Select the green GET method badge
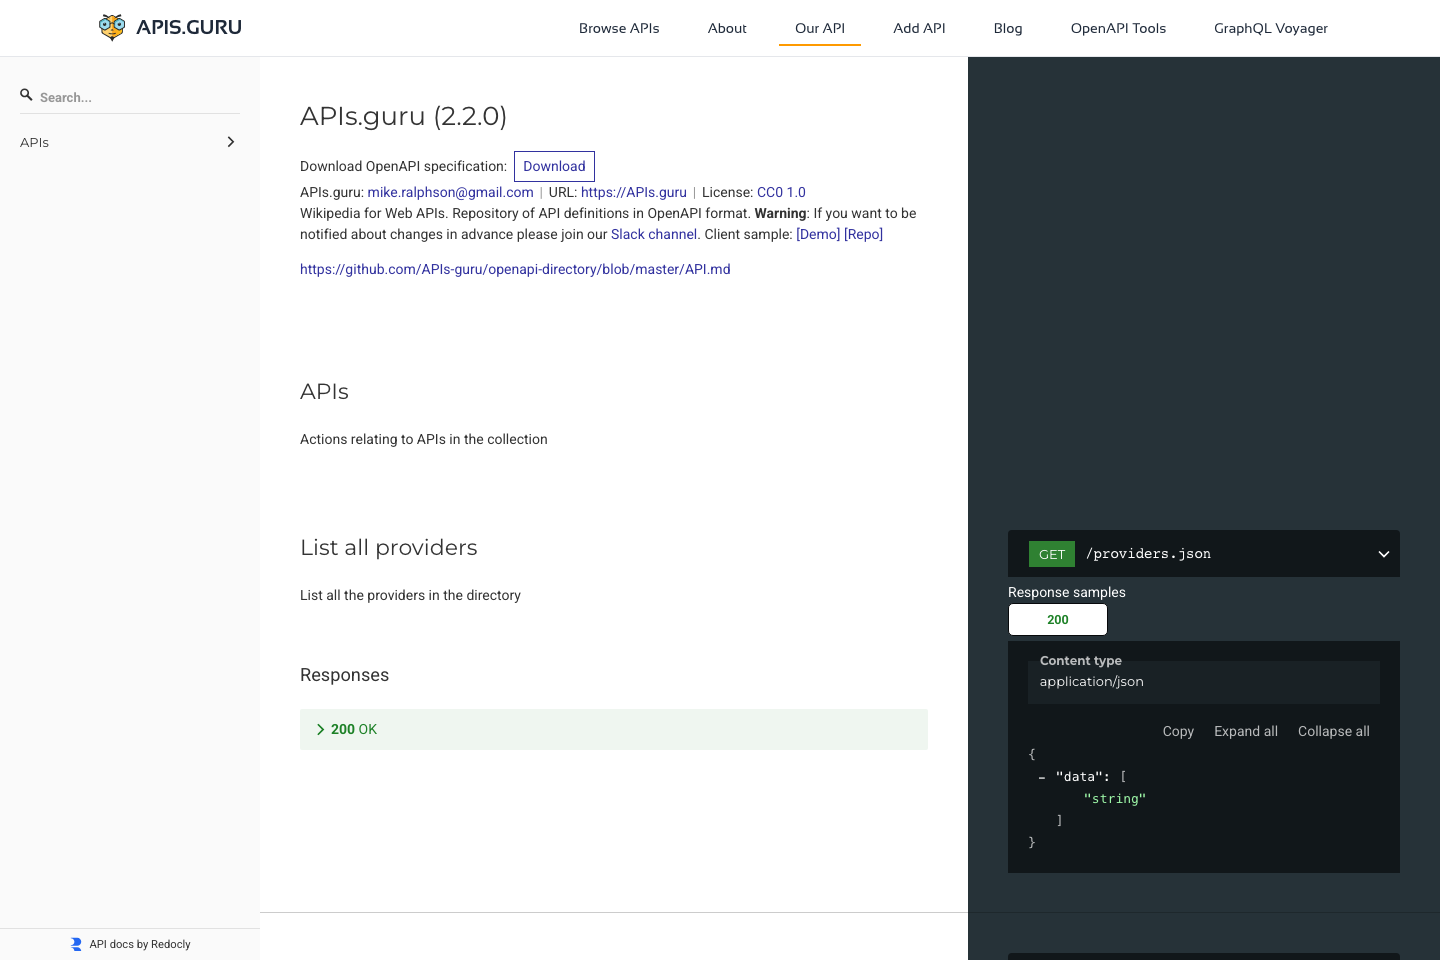Image resolution: width=1440 pixels, height=960 pixels. (1051, 554)
